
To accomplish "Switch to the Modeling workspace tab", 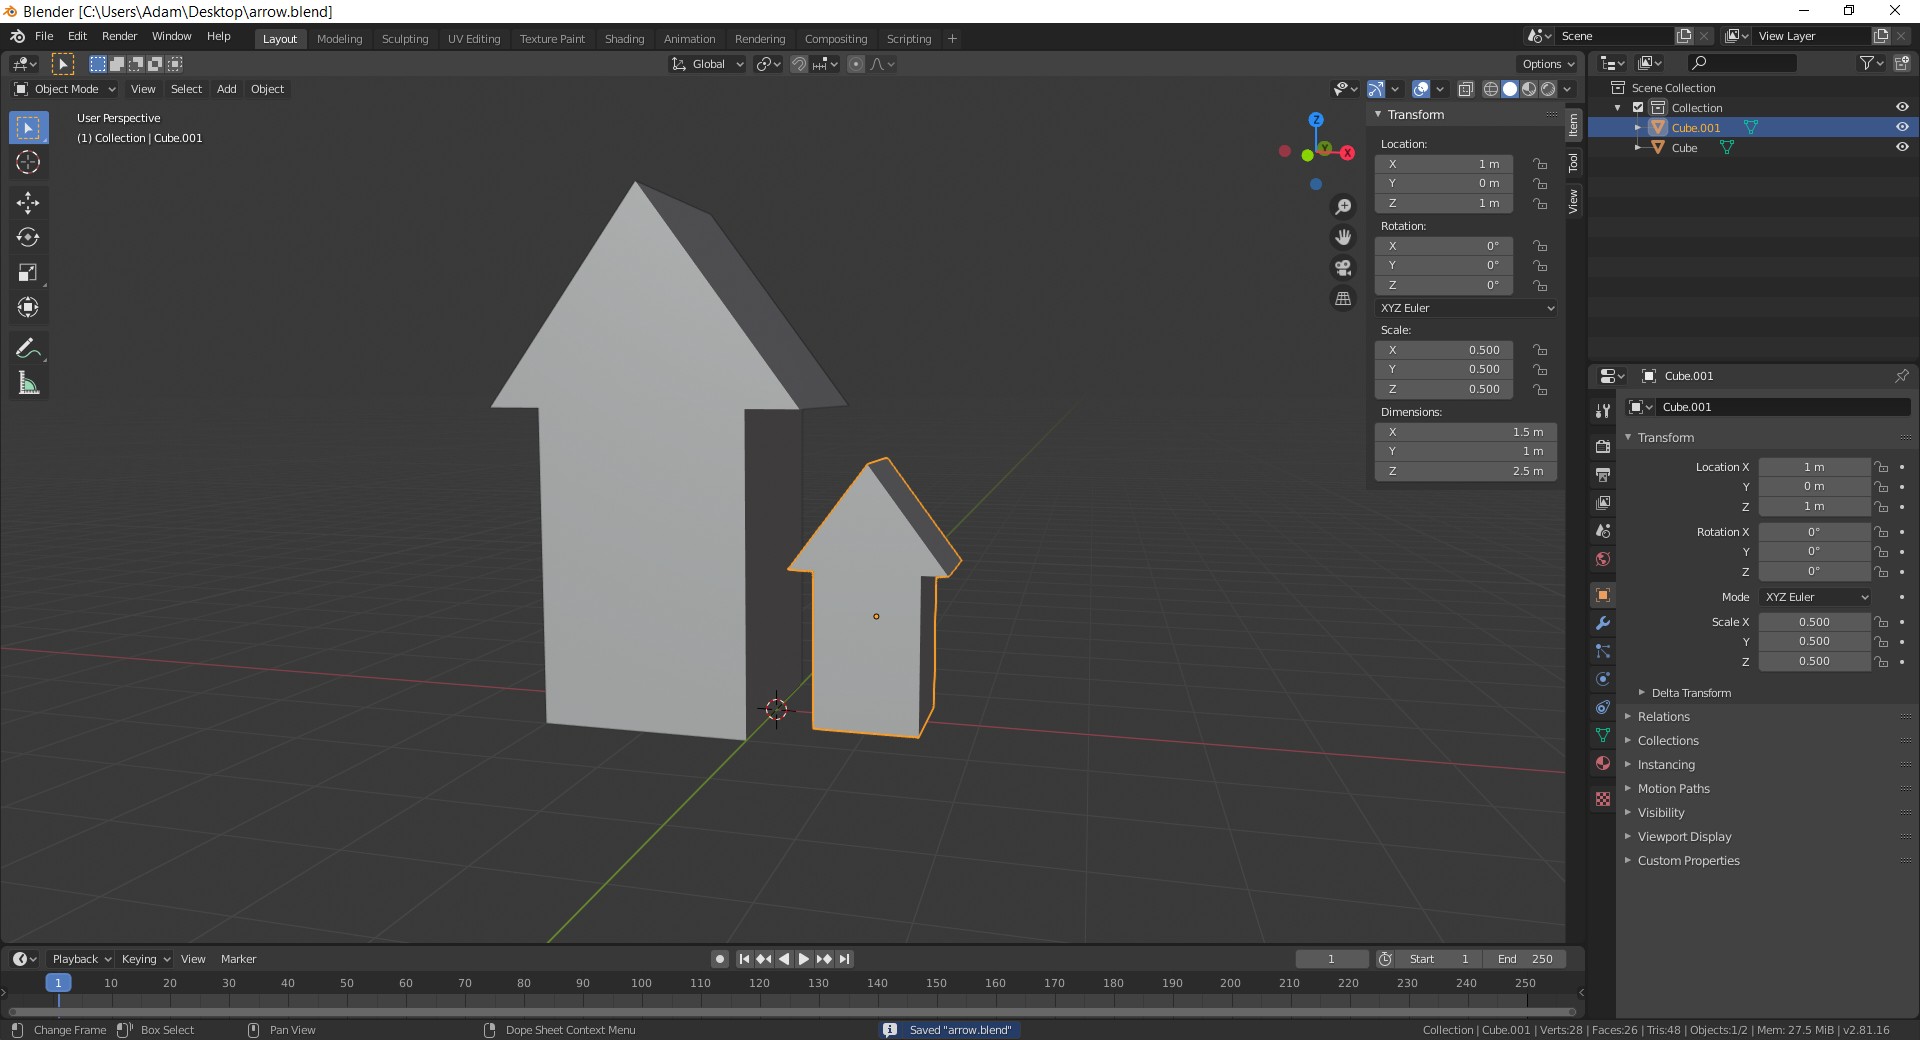I will click(340, 39).
